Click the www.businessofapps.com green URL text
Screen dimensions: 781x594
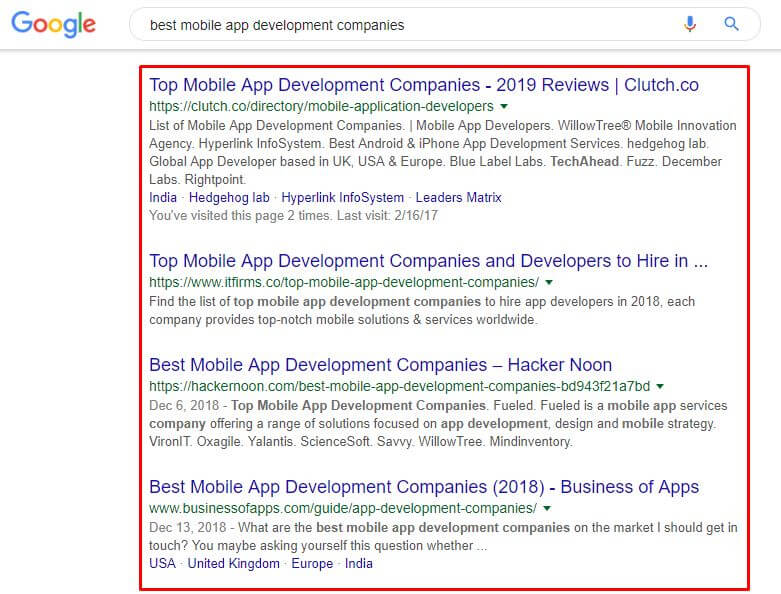coord(343,508)
